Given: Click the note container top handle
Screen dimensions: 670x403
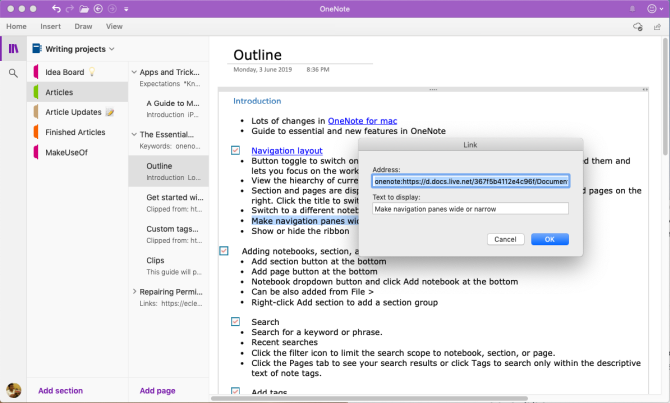Looking at the screenshot, I should [433, 90].
